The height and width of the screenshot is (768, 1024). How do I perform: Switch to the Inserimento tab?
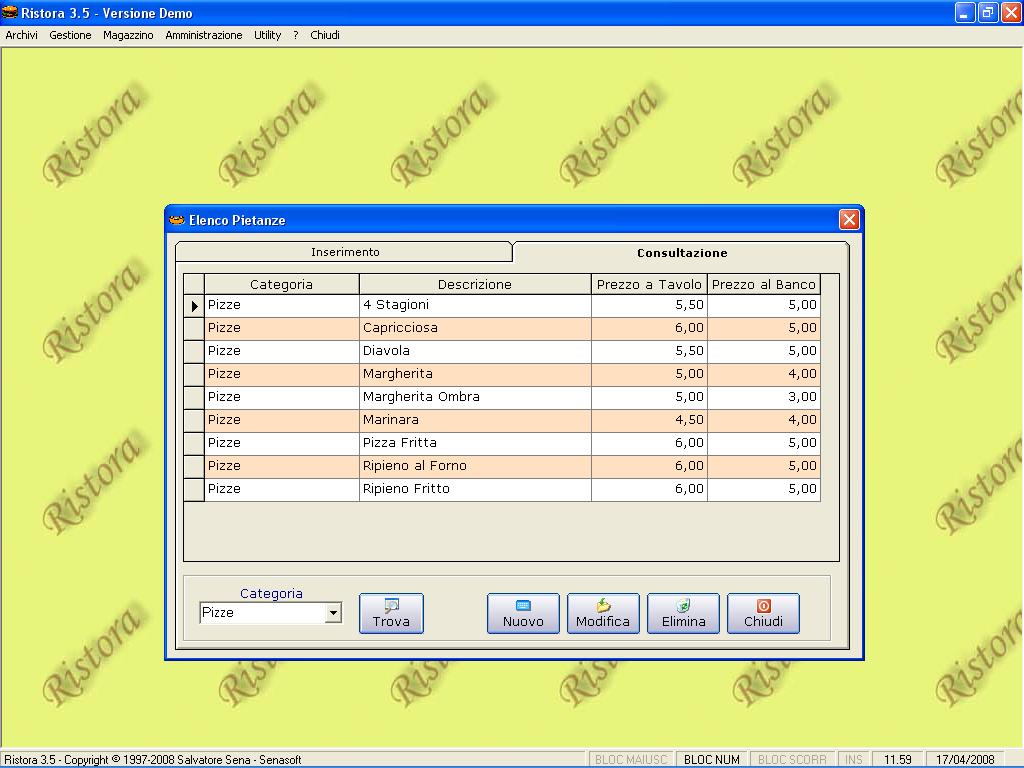344,252
